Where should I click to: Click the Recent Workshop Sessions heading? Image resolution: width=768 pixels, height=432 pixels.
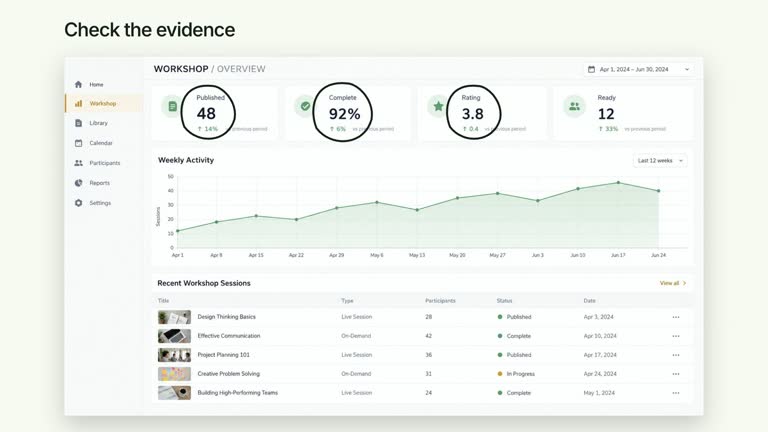pyautogui.click(x=204, y=283)
